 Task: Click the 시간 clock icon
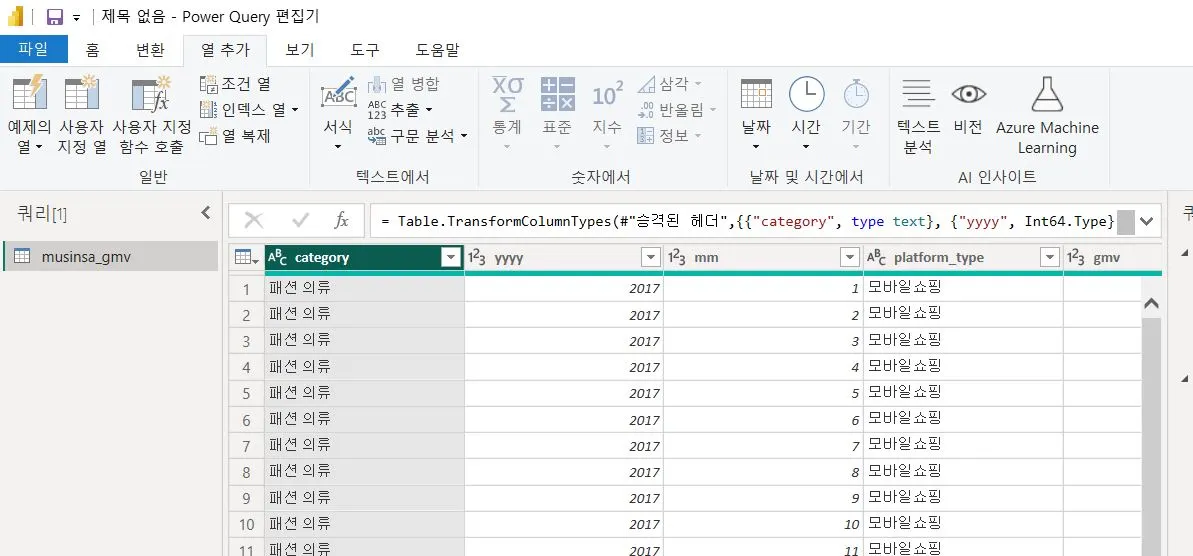806,94
